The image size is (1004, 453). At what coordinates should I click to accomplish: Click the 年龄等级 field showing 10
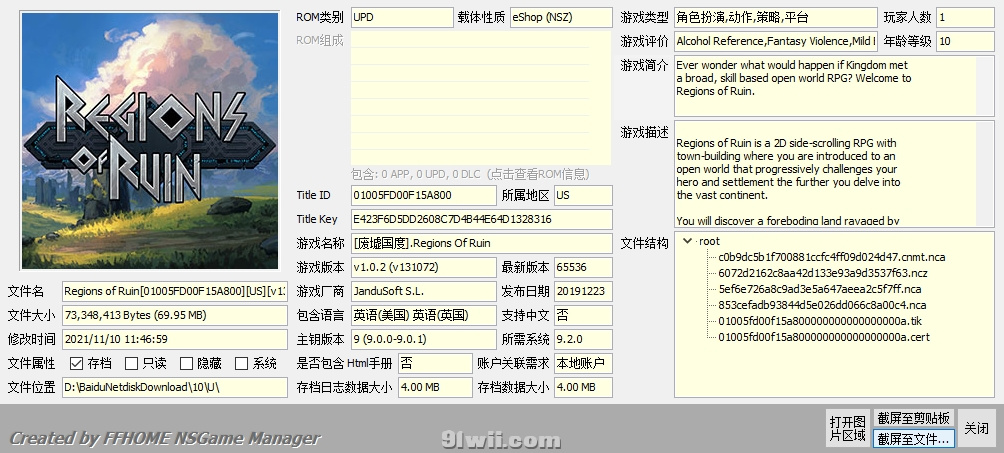pos(966,41)
